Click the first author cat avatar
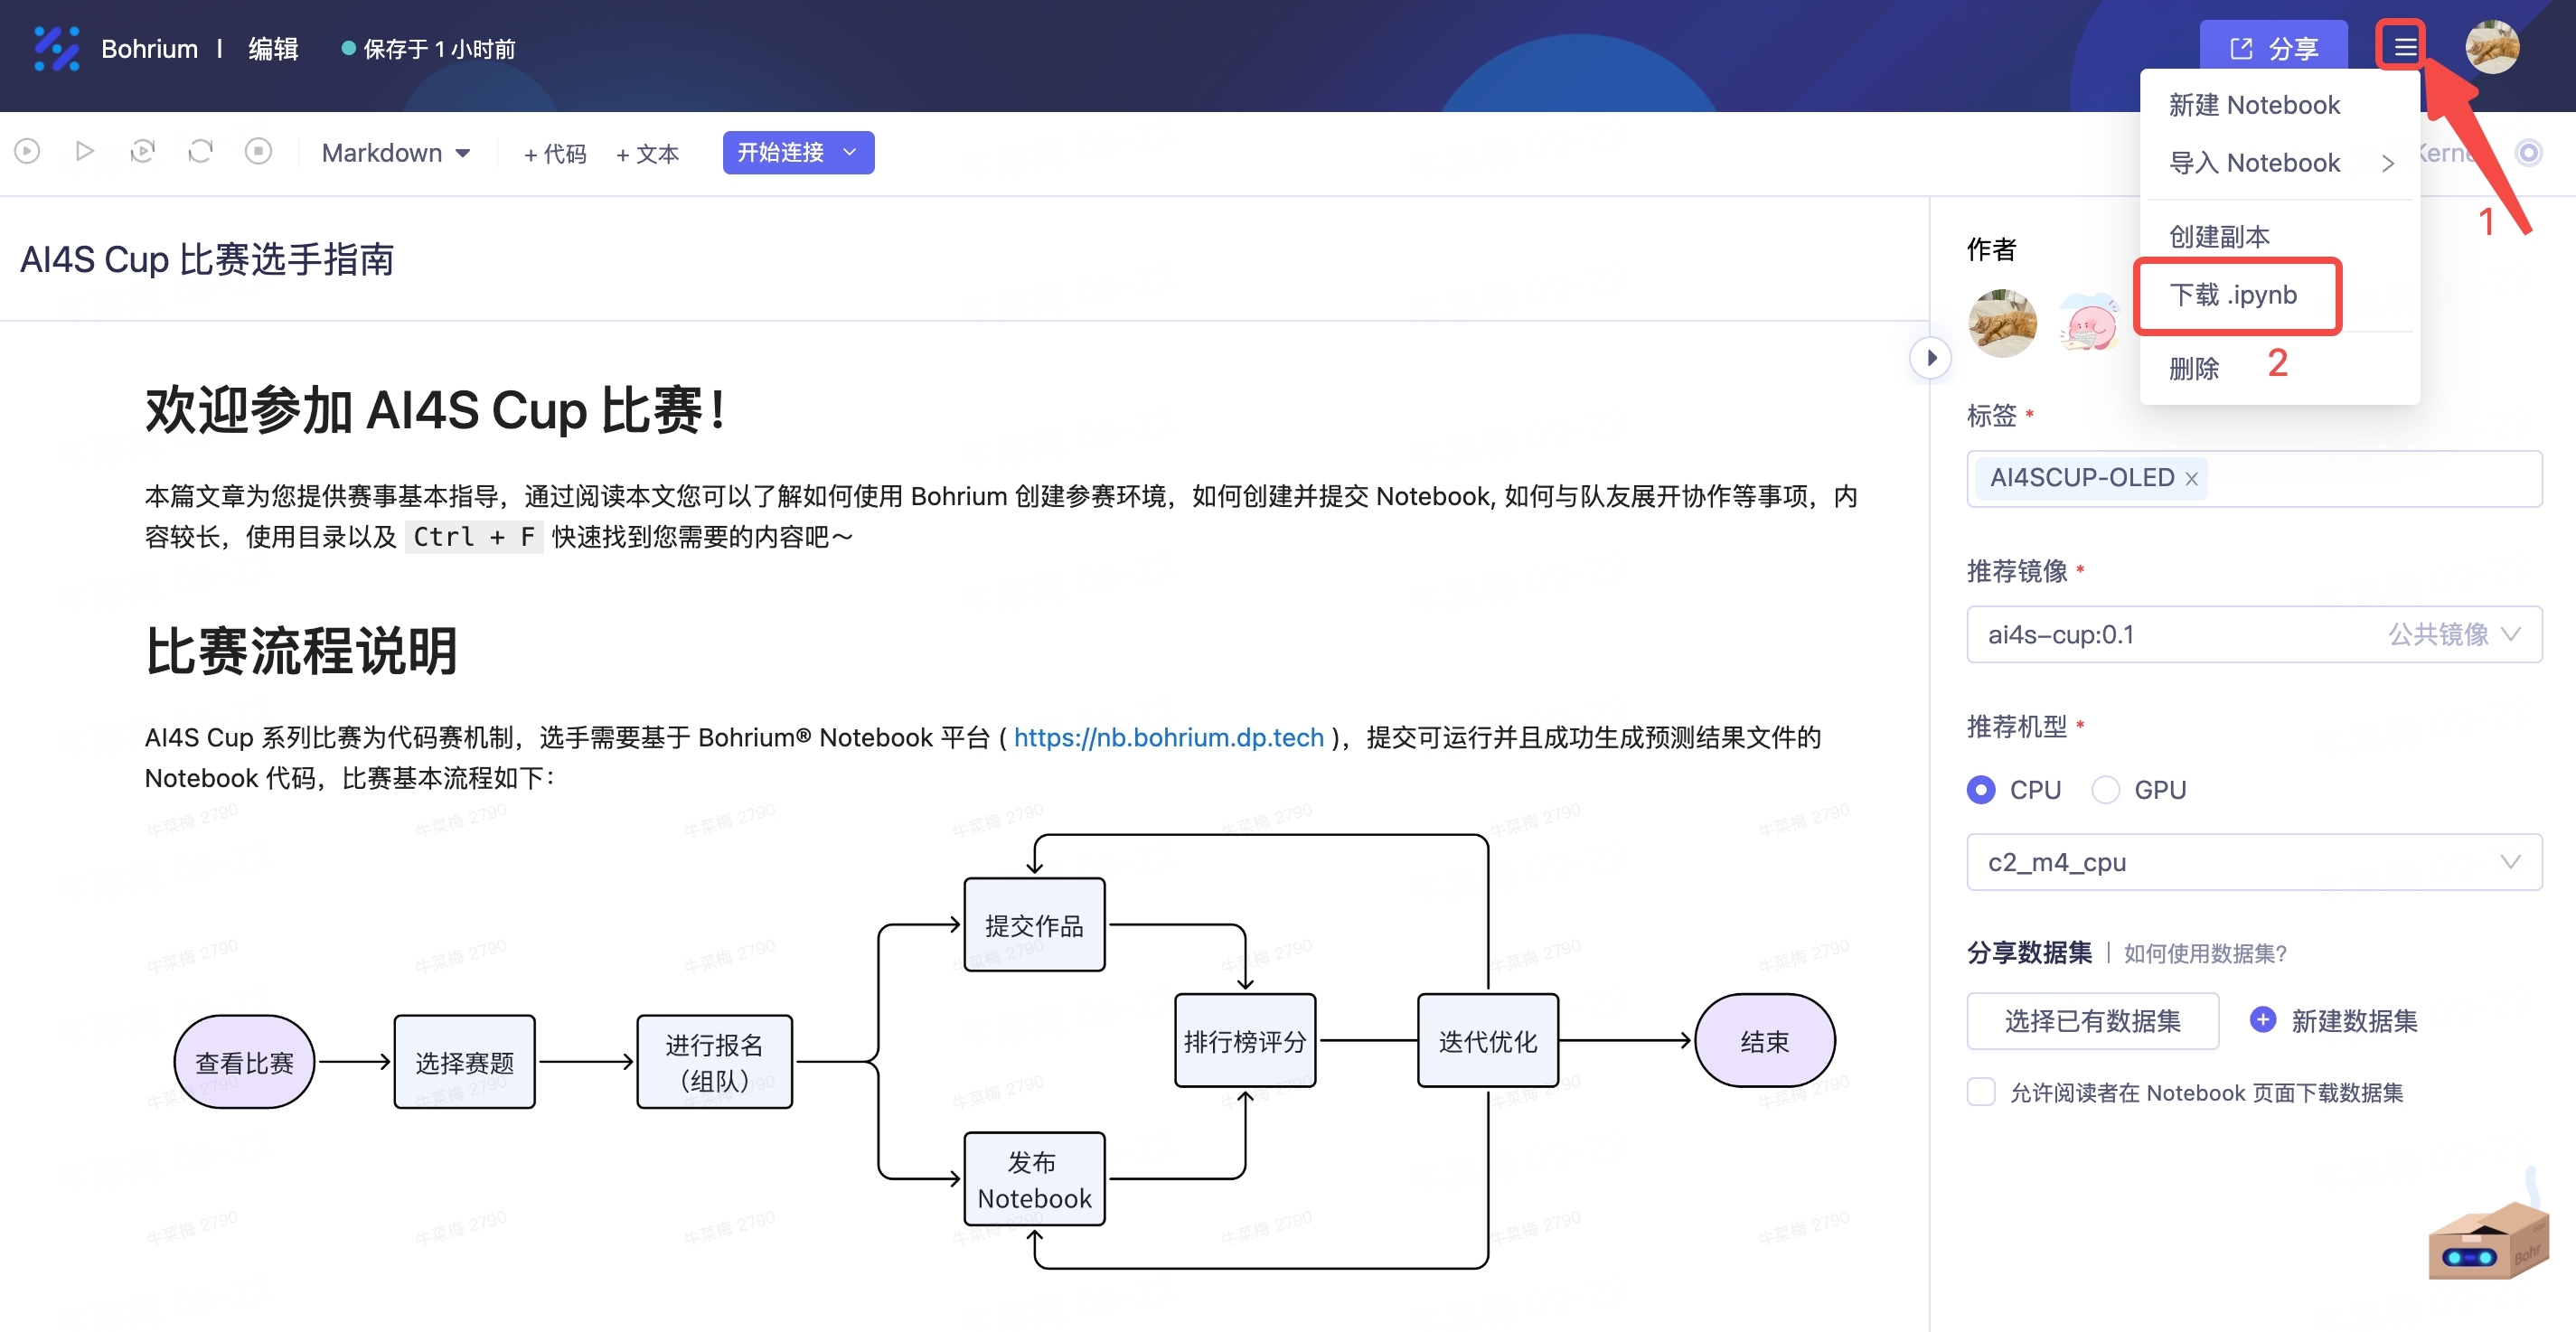 click(x=2002, y=324)
